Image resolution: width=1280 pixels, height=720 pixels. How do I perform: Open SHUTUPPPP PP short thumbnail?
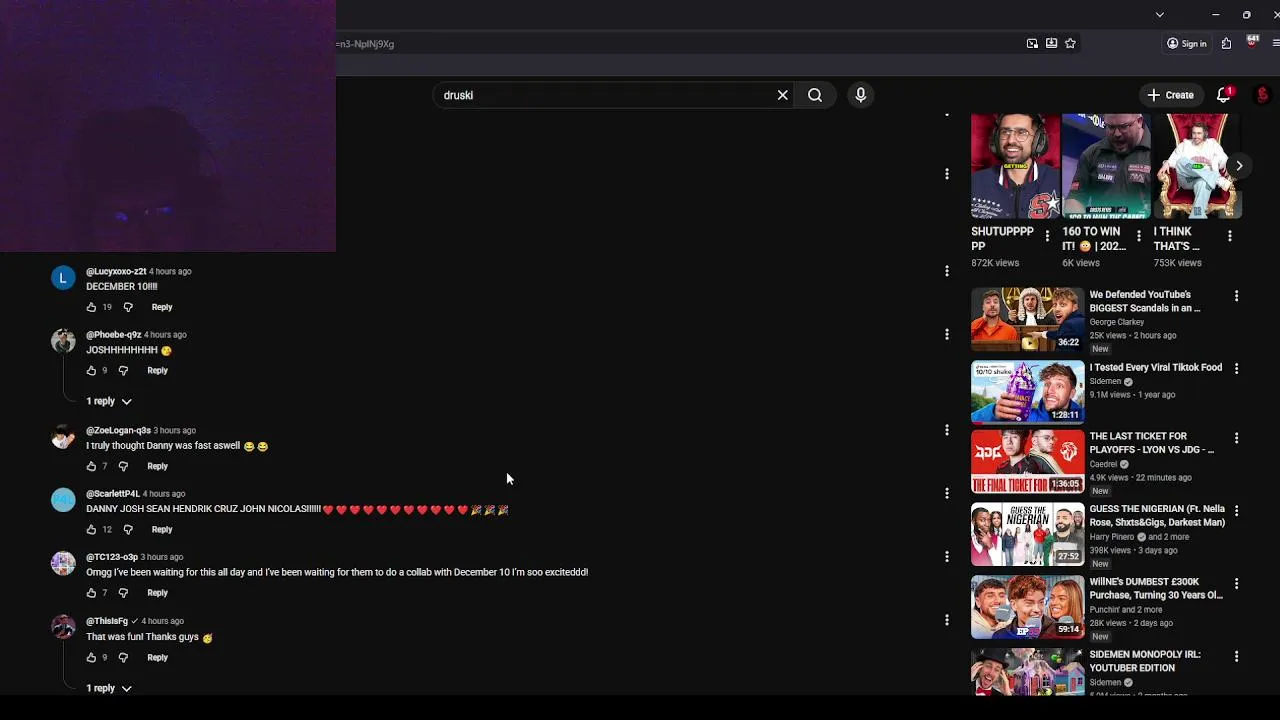click(x=1015, y=166)
